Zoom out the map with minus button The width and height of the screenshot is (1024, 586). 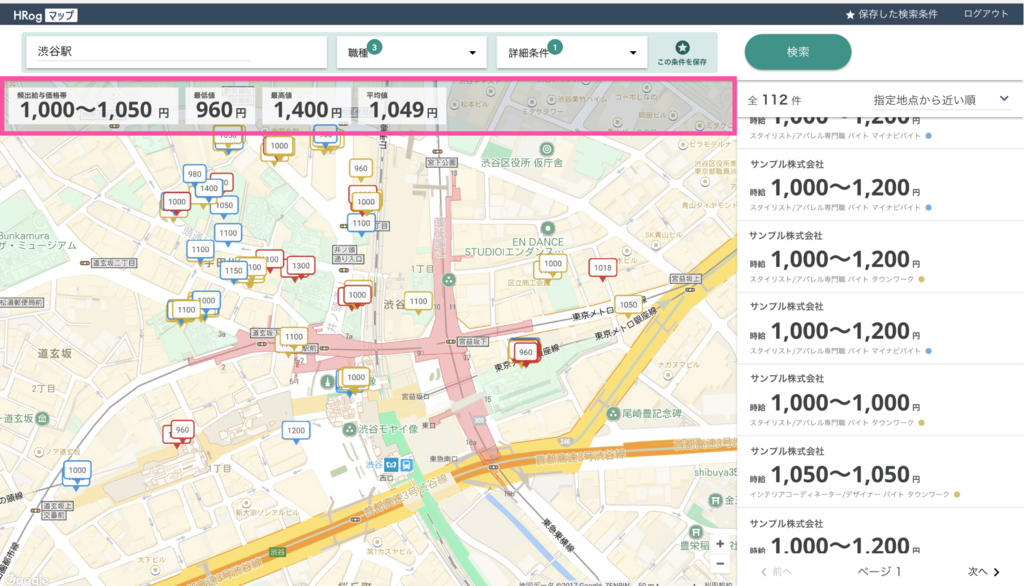(x=720, y=563)
